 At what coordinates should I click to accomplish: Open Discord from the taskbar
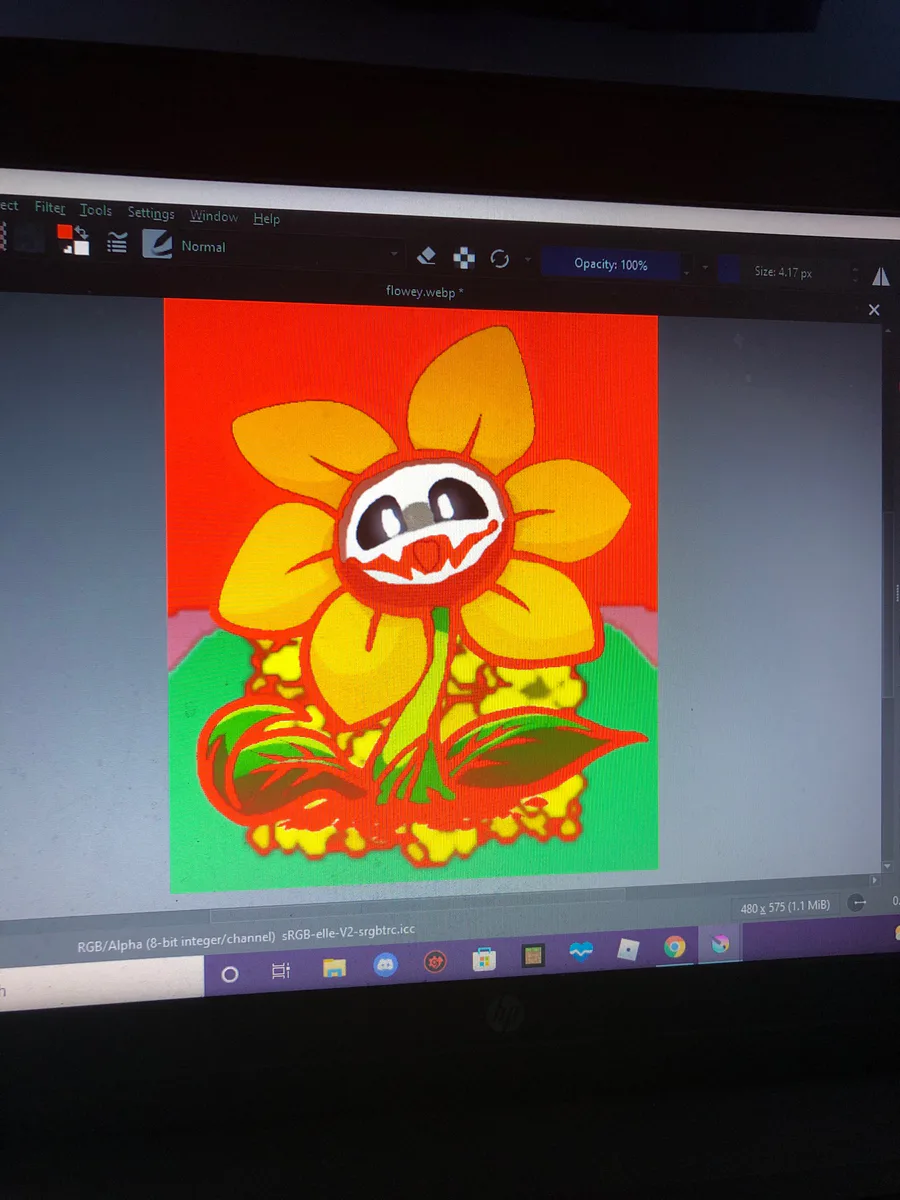(x=385, y=964)
